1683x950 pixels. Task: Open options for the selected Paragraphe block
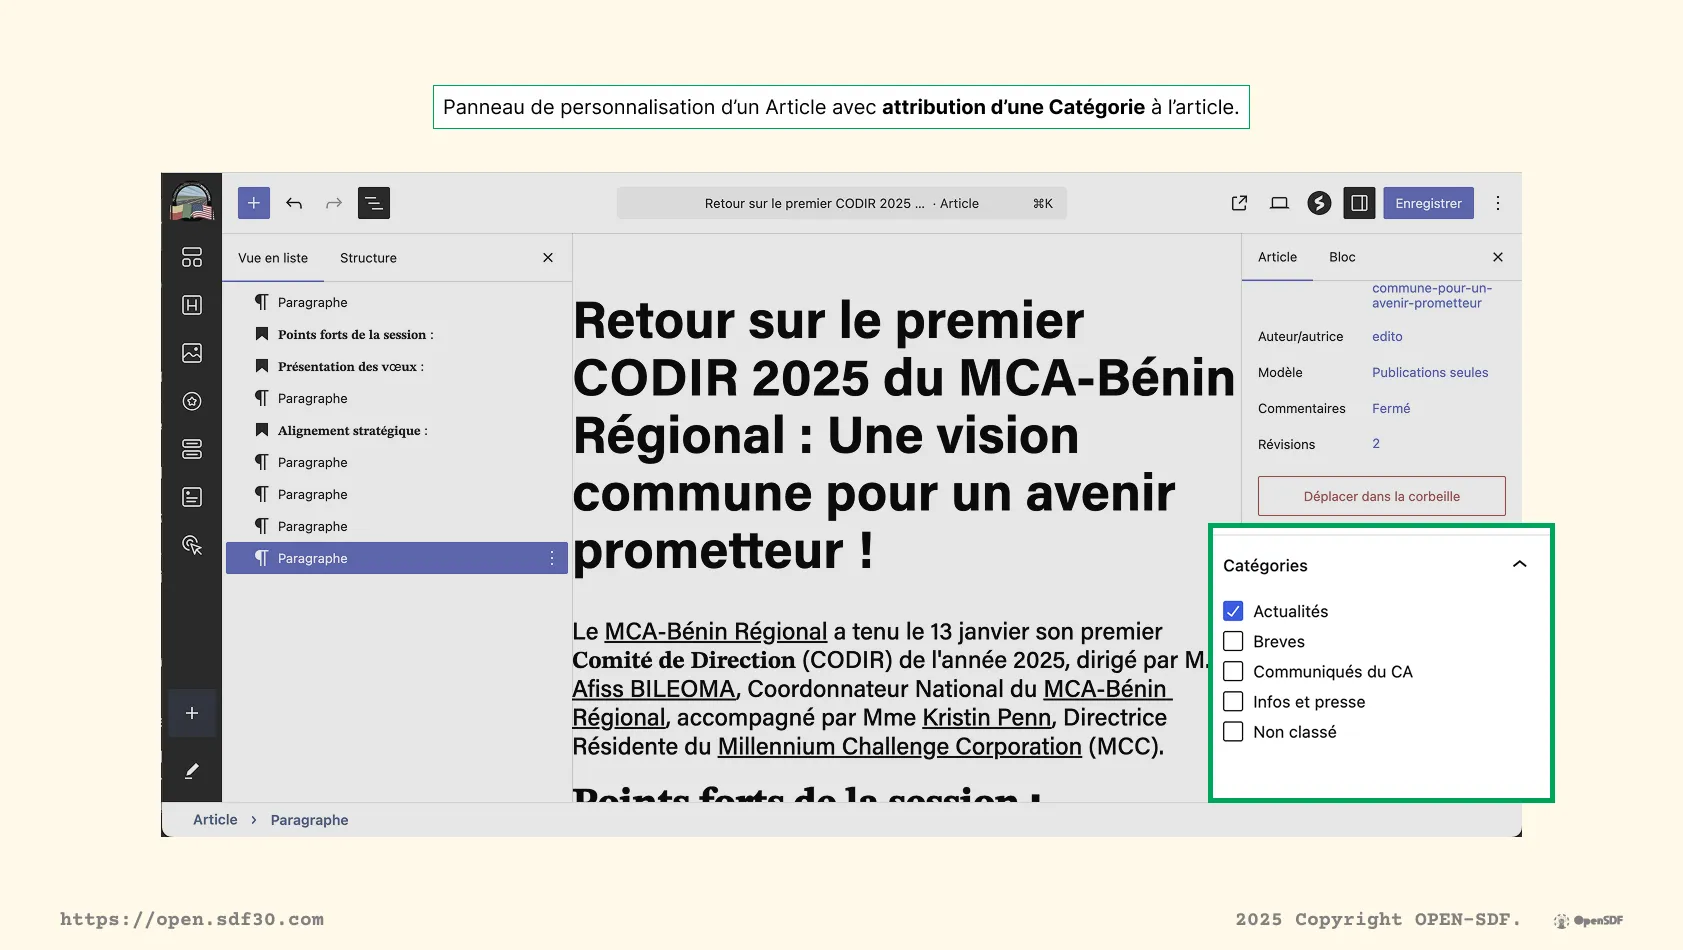pyautogui.click(x=552, y=558)
